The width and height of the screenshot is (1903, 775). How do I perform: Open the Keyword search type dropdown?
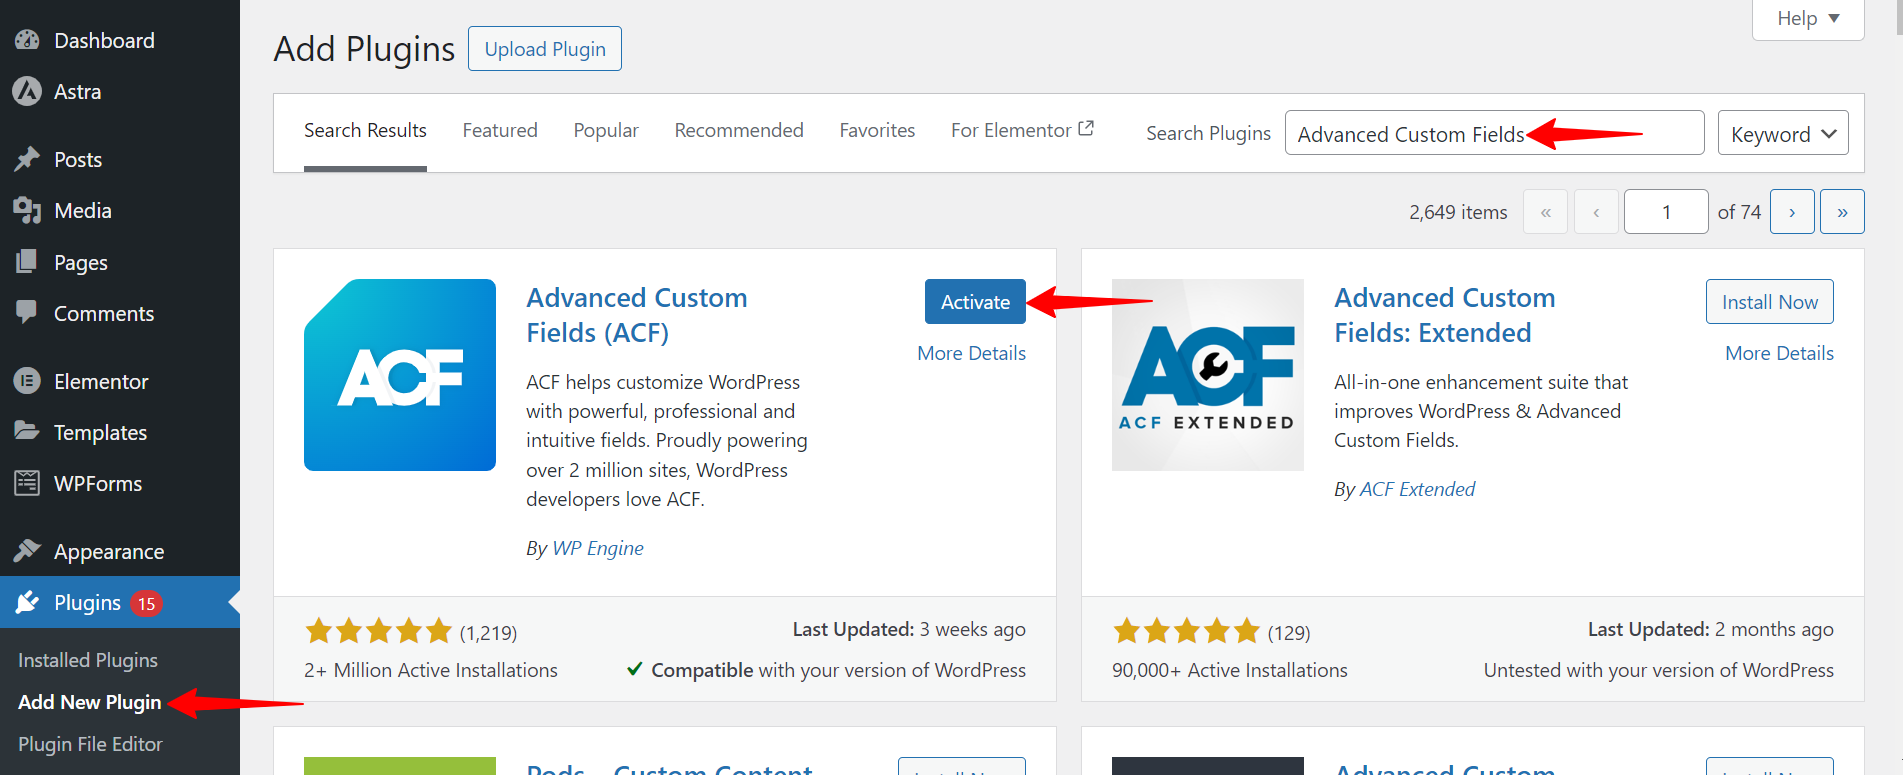(x=1782, y=134)
